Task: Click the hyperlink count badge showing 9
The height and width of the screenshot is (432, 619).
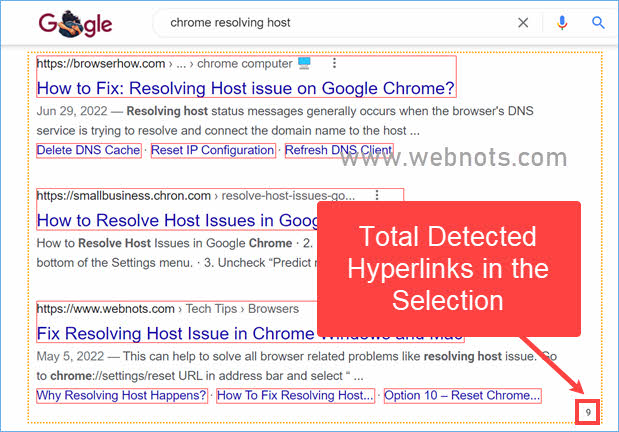Action: (588, 411)
